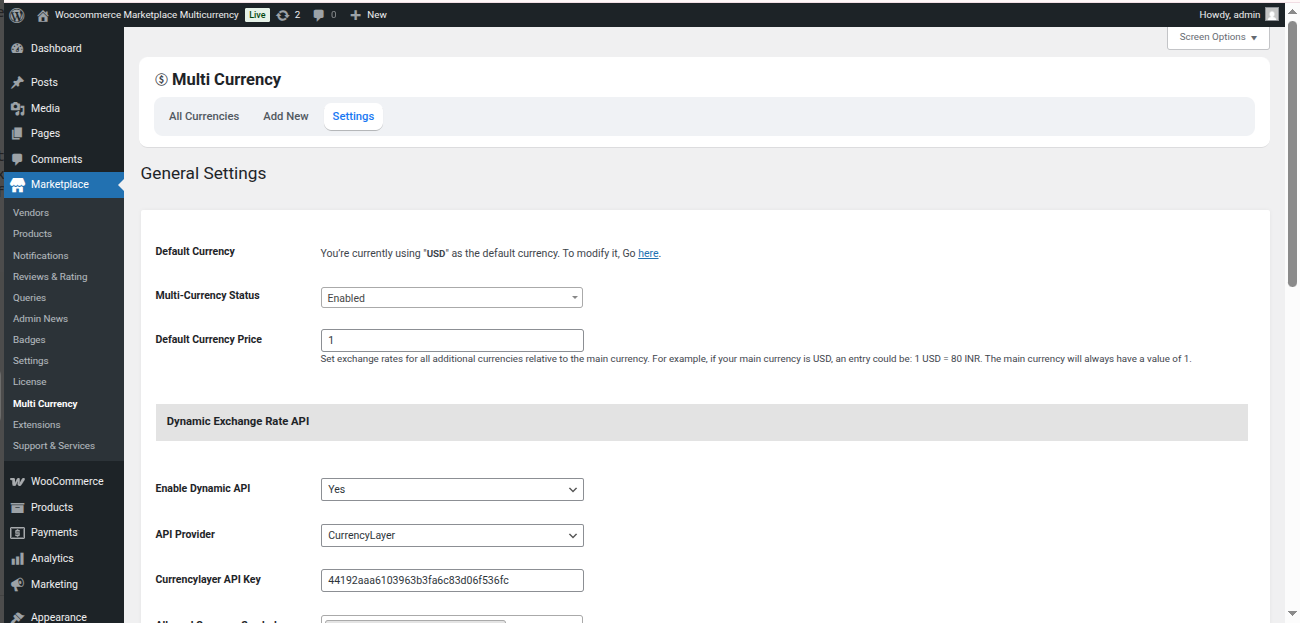
Task: Open the Multi-Currency Status dropdown
Action: (451, 298)
